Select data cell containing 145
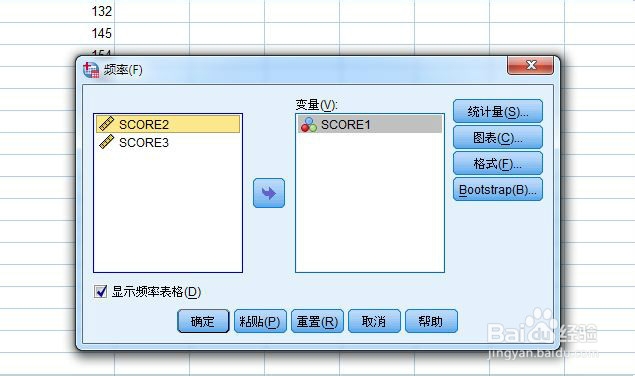This screenshot has width=635, height=376. point(58,33)
